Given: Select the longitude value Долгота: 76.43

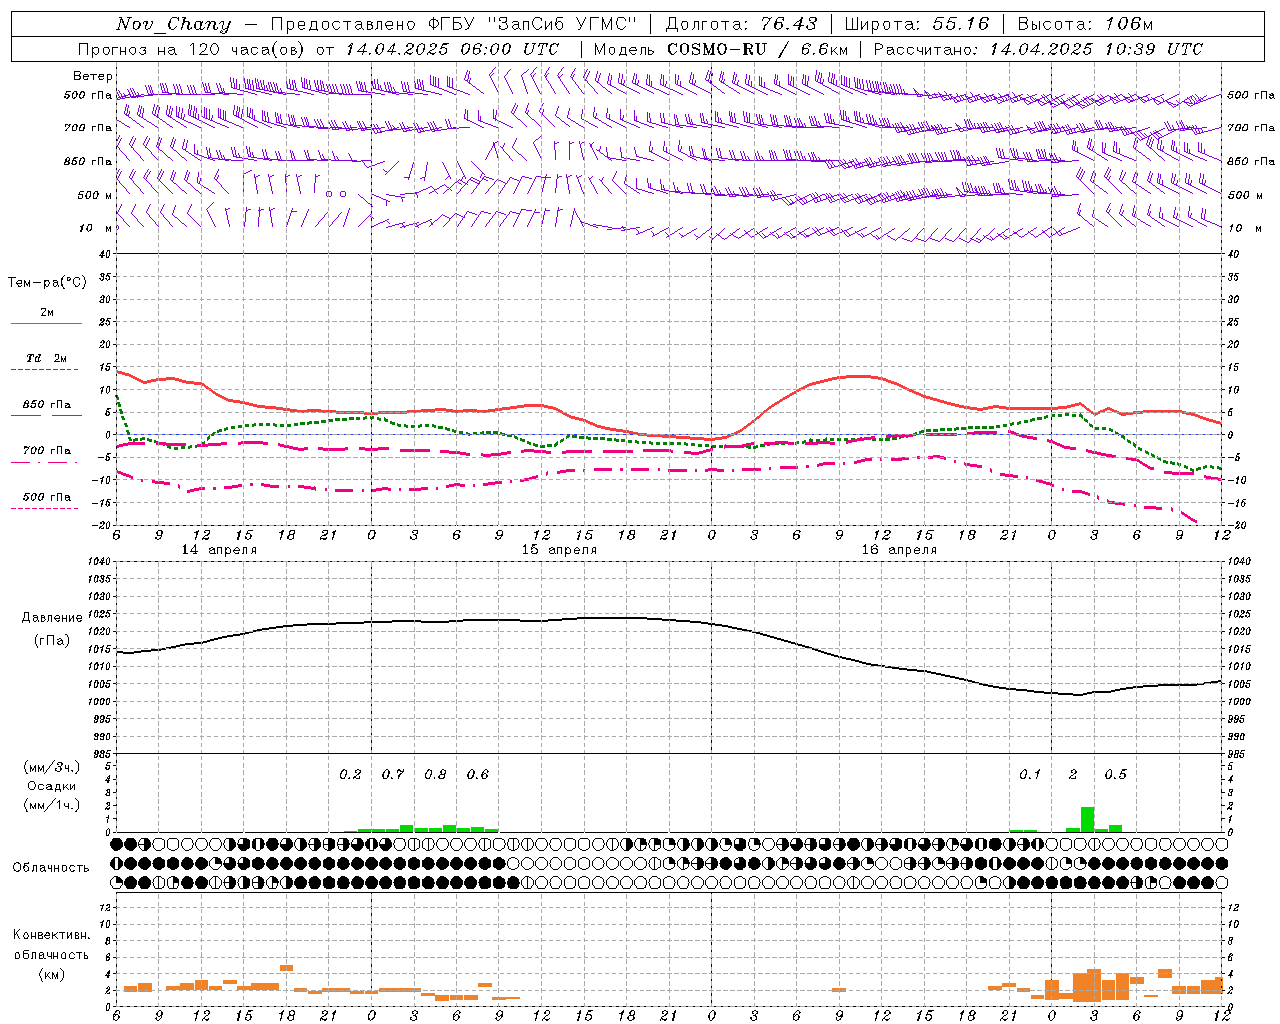Looking at the screenshot, I should tap(741, 24).
